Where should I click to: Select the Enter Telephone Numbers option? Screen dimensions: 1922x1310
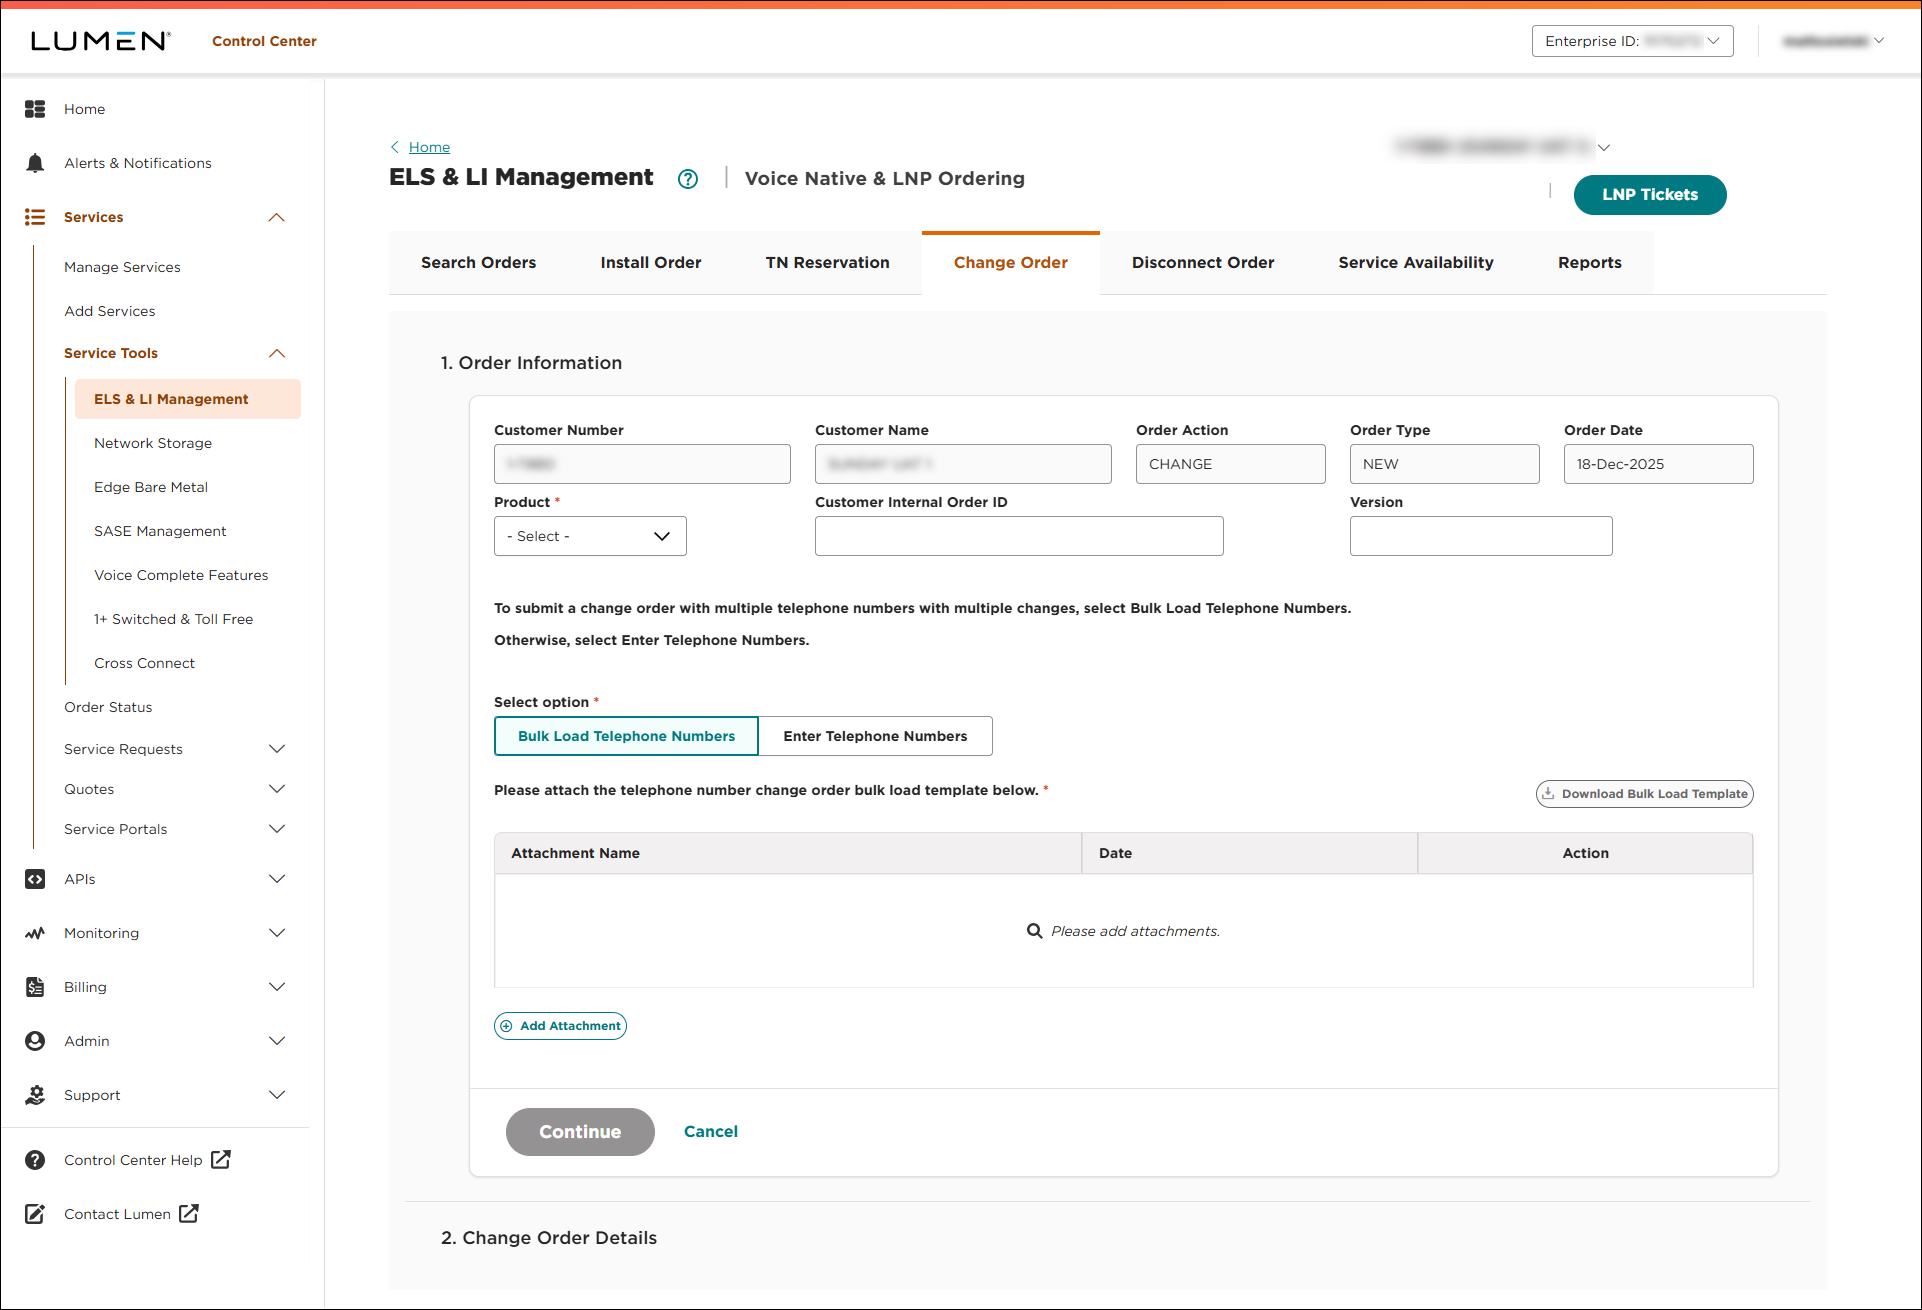[x=875, y=736]
